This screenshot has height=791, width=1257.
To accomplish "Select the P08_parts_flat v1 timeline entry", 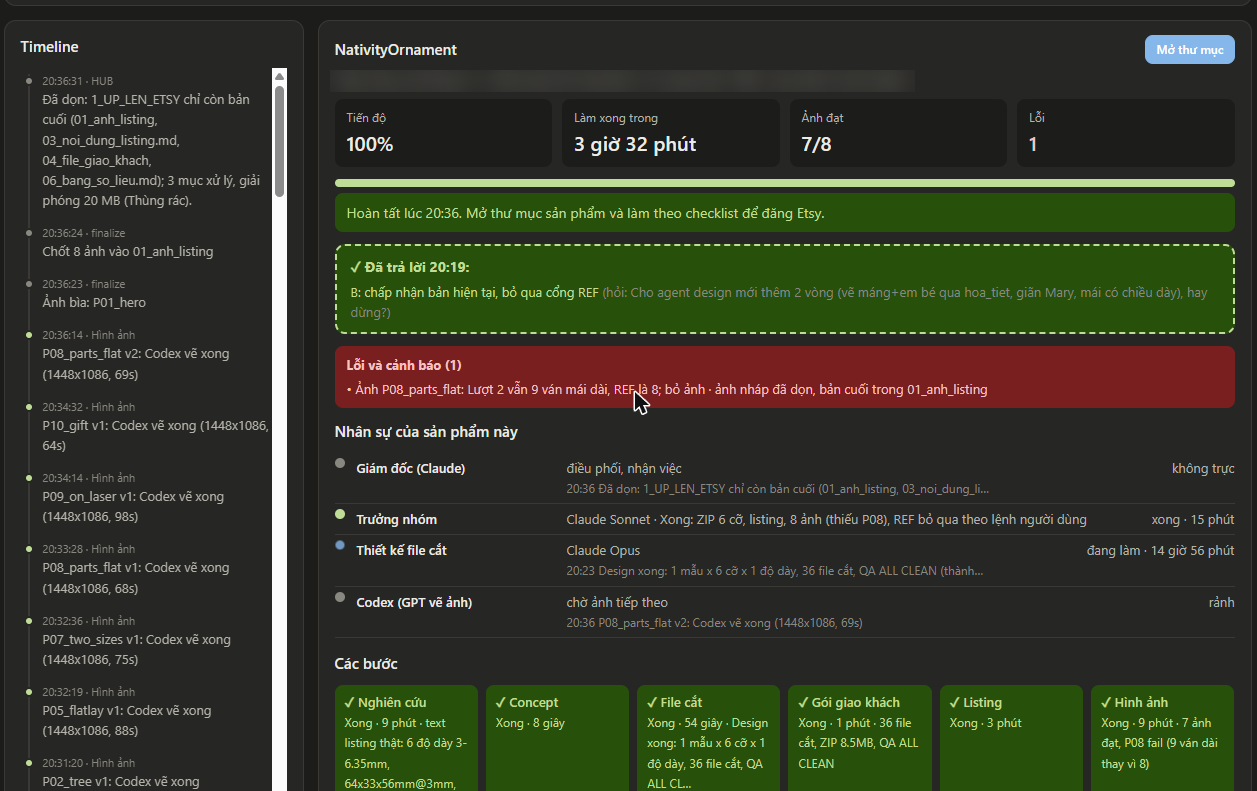I will [x=147, y=569].
